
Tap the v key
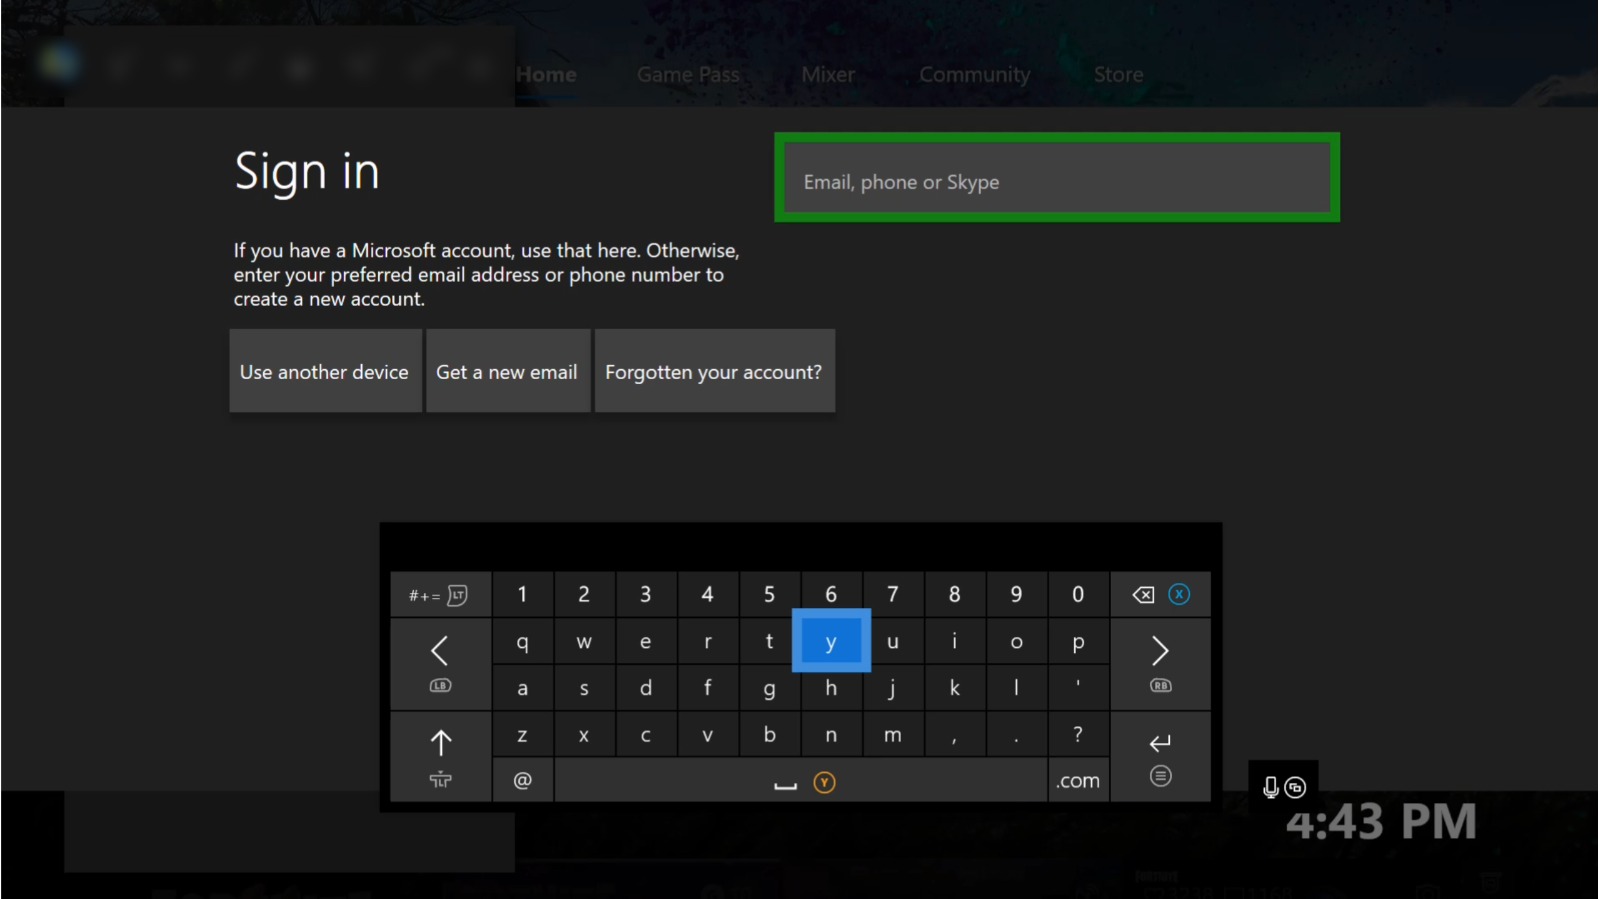708,734
